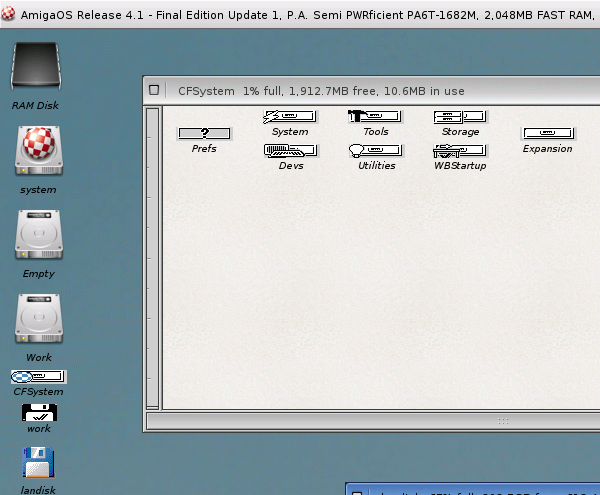Viewport: 600px width, 495px height.
Task: Click the "Expansion" label text
Action: 548,148
